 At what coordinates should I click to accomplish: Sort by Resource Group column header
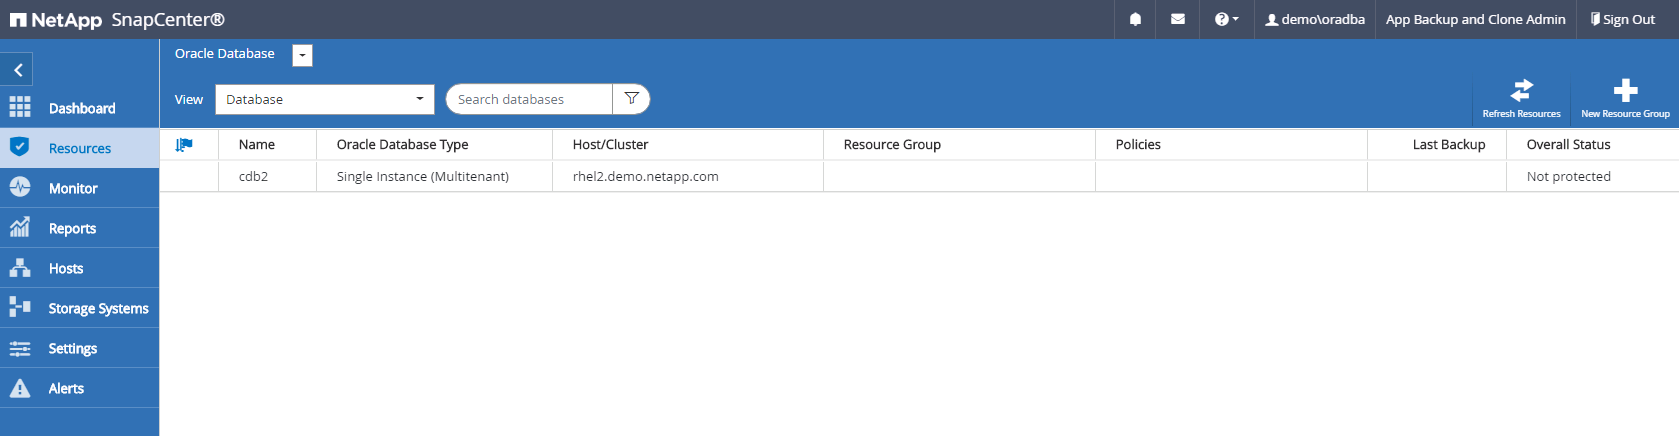892,145
